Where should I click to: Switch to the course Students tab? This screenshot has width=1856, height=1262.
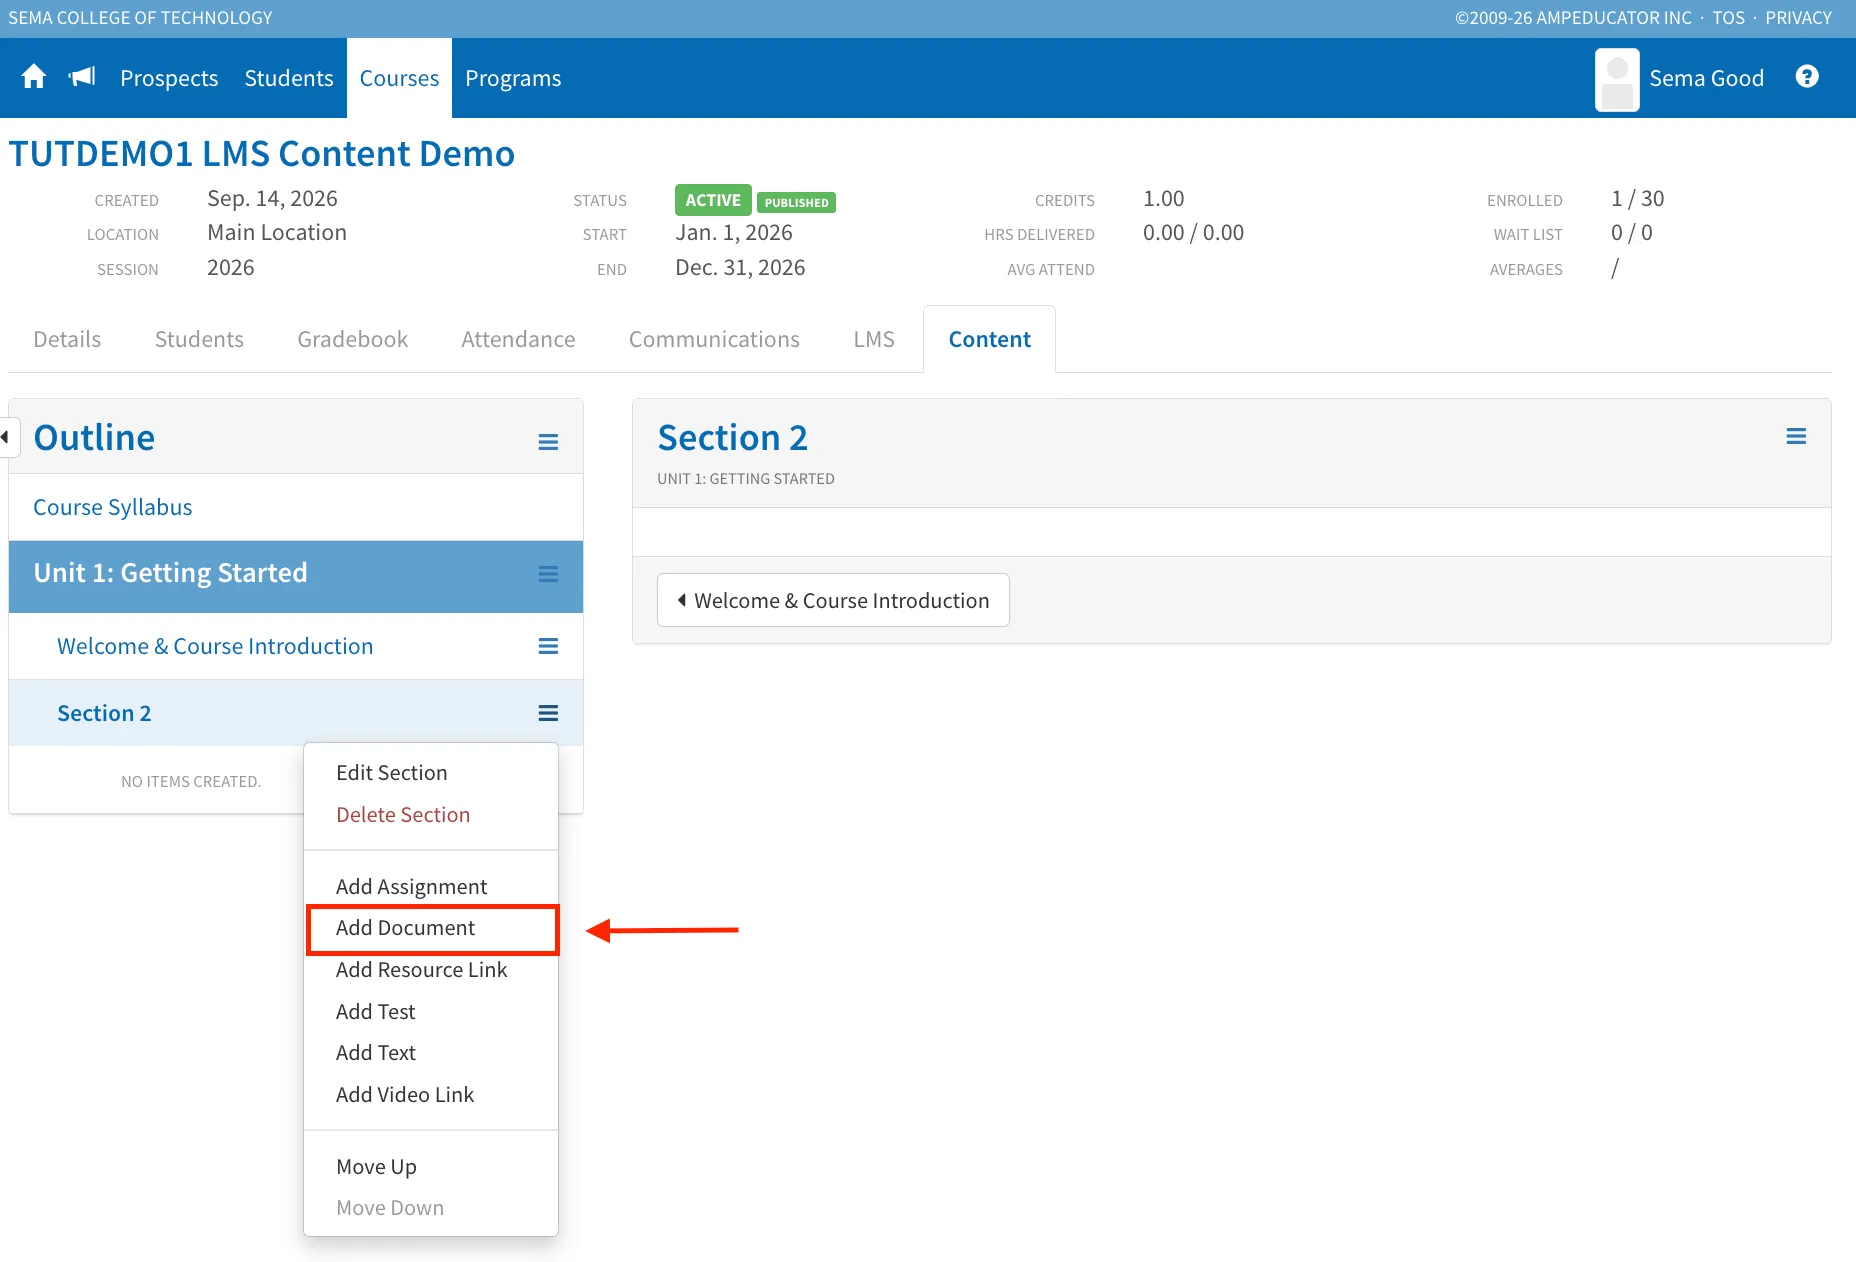point(199,339)
